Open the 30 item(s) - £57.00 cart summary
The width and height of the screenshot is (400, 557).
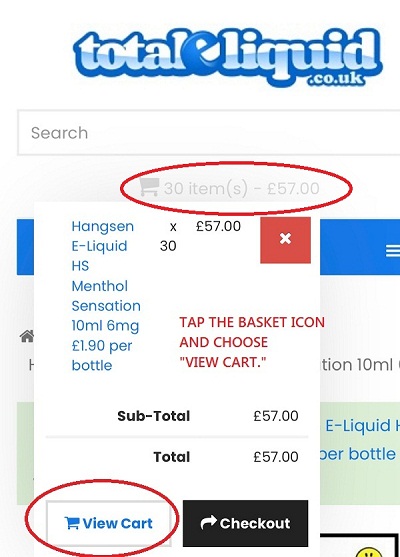point(229,188)
